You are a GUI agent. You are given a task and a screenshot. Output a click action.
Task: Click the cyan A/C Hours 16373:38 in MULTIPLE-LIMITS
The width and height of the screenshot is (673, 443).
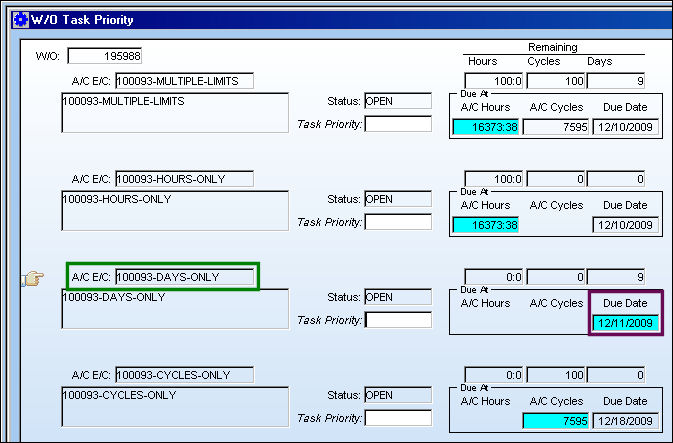(x=486, y=127)
